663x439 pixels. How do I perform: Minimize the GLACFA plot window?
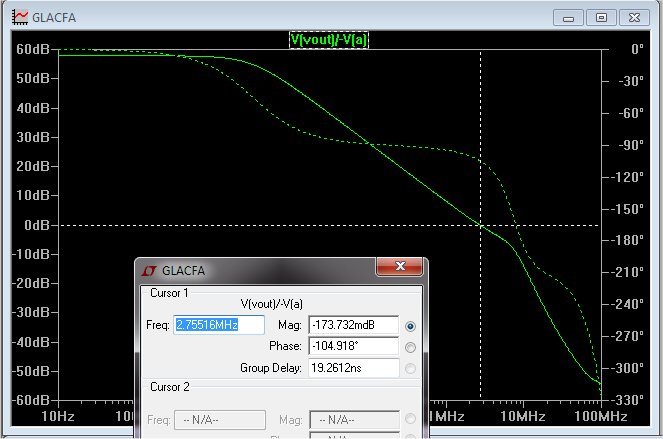[568, 18]
